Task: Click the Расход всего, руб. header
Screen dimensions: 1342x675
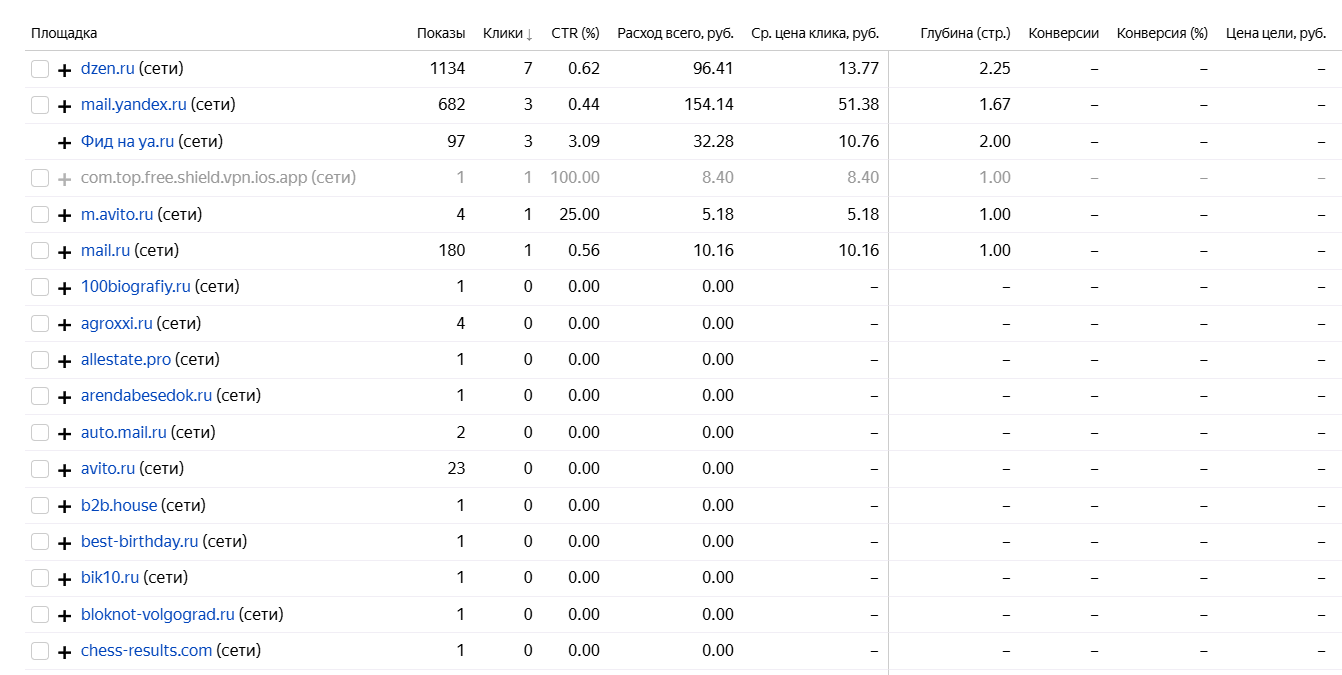Action: click(675, 33)
